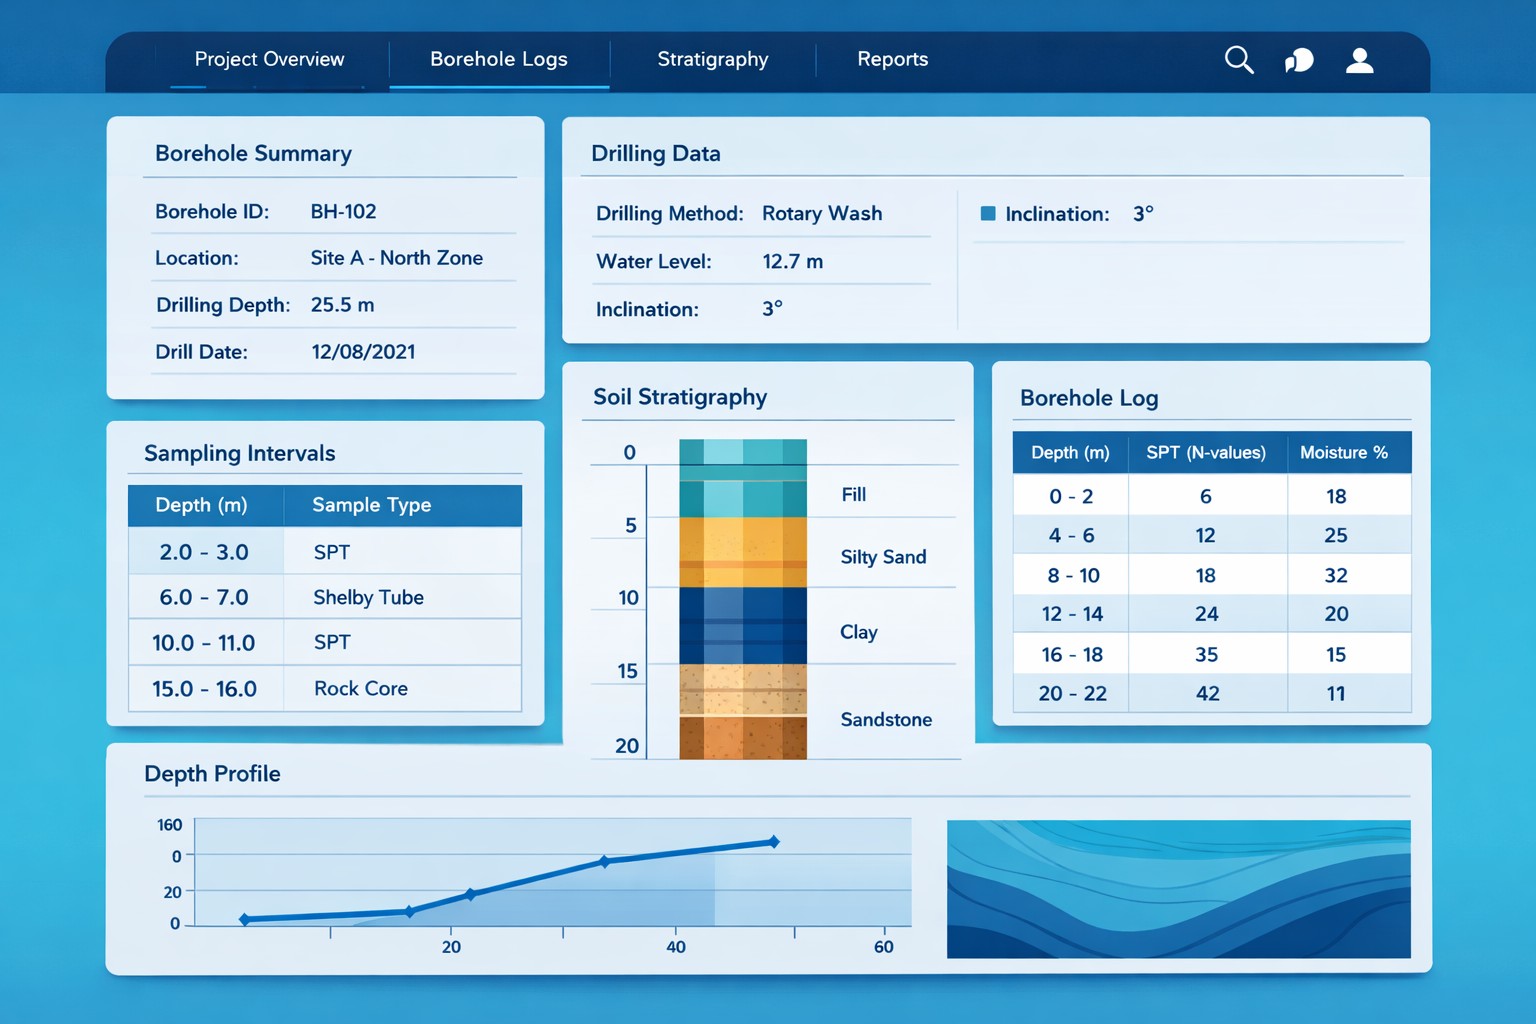This screenshot has width=1536, height=1024.
Task: Select the 2.0 - 3.0 SPT row
Action: [324, 551]
